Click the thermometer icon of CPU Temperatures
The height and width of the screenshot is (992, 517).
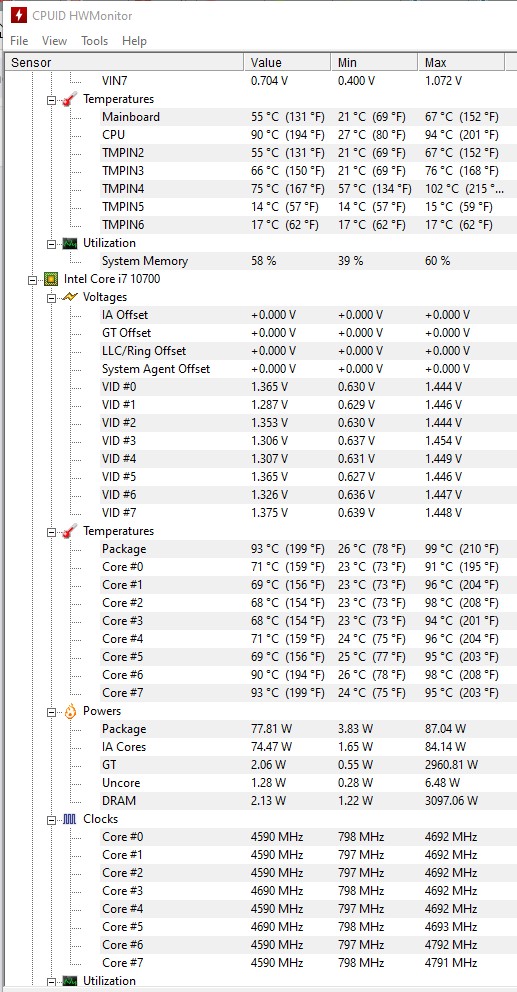click(70, 531)
